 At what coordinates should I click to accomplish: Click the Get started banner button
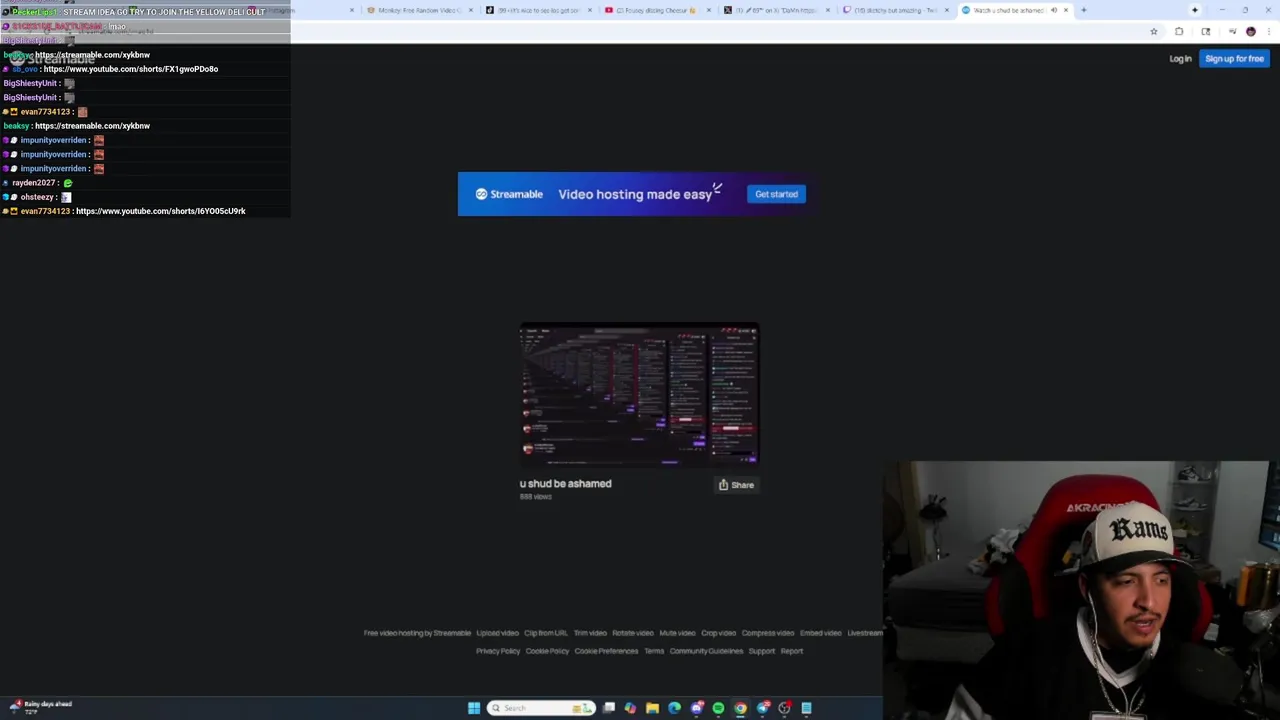point(776,194)
